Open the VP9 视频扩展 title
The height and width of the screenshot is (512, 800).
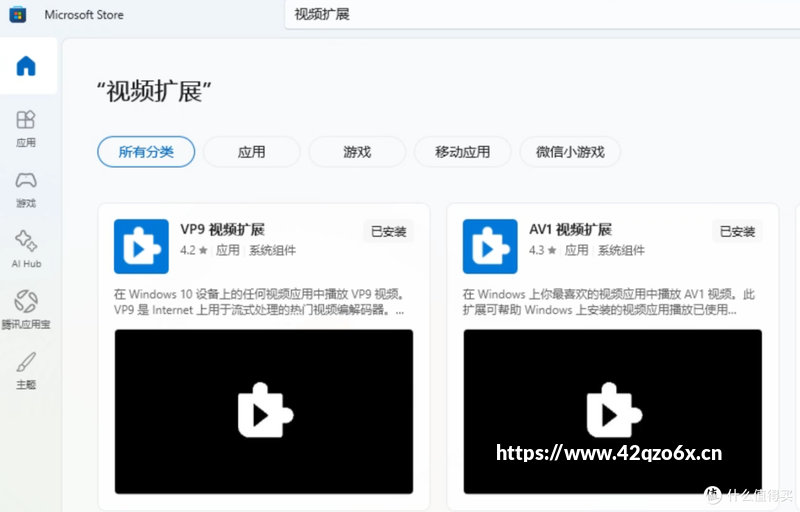(x=222, y=229)
